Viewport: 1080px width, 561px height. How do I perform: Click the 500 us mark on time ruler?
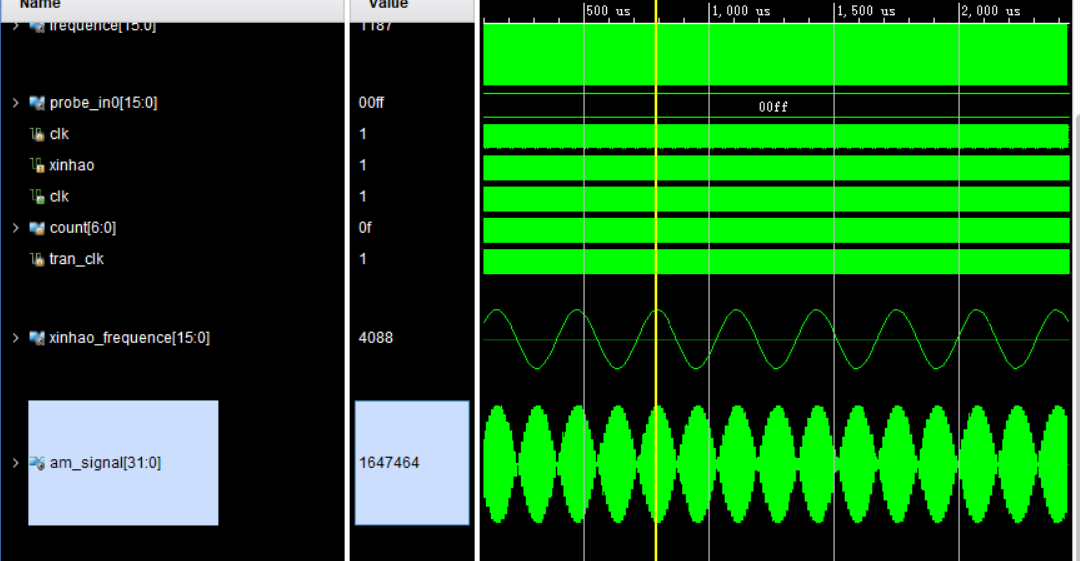tap(608, 11)
